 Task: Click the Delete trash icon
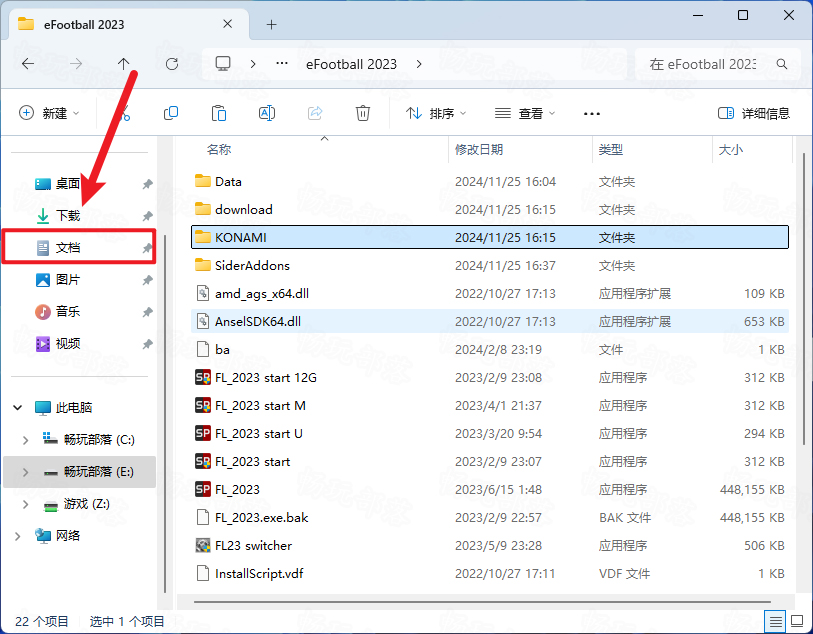pos(362,113)
